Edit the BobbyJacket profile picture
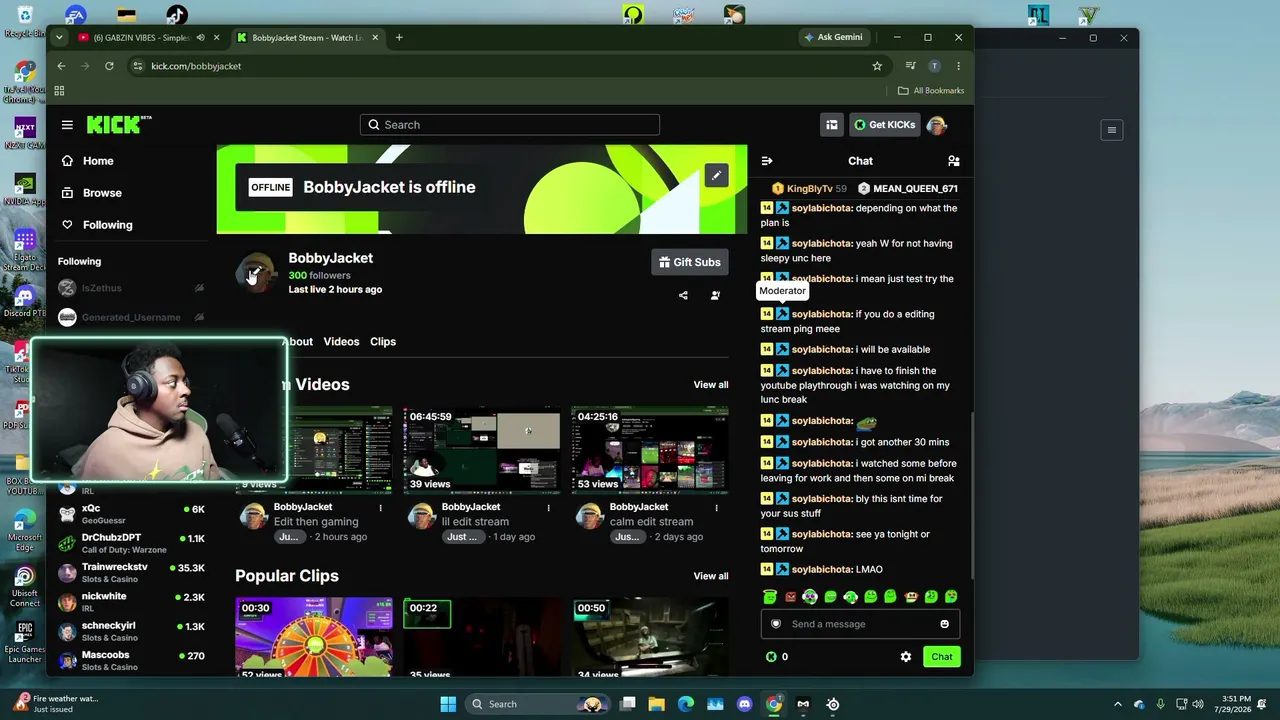Screen dimensions: 1280x720 click(x=254, y=273)
